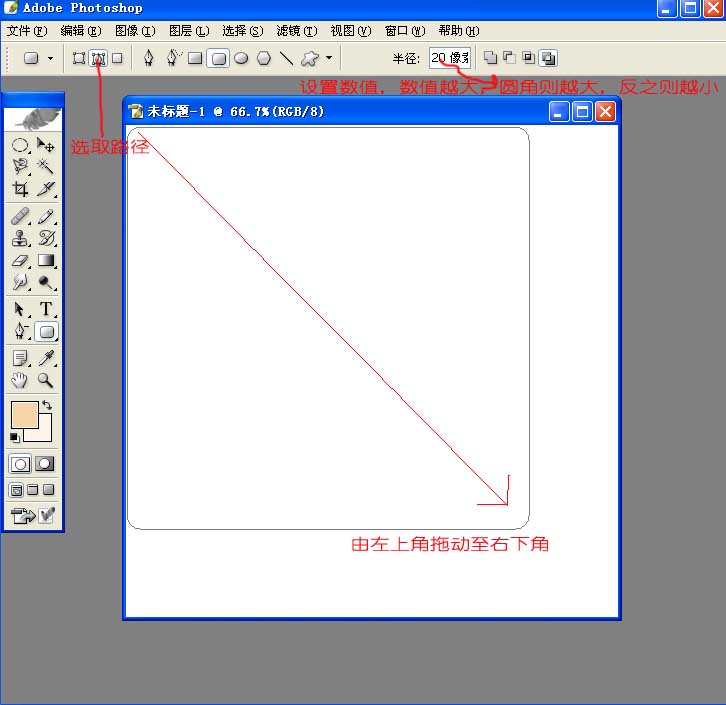Screen dimensions: 726x705
Task: Select the Pencil tool in toolbox
Action: (45, 216)
